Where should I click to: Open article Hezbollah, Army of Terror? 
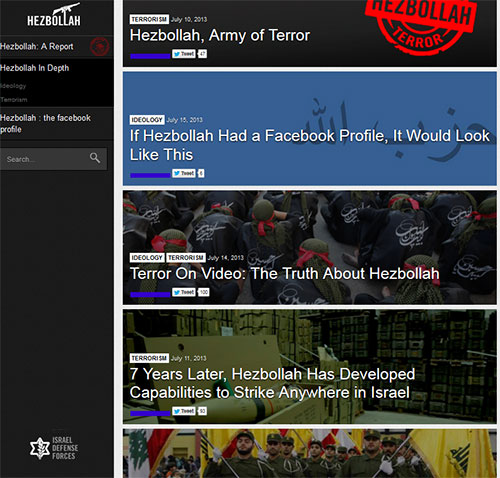click(220, 35)
